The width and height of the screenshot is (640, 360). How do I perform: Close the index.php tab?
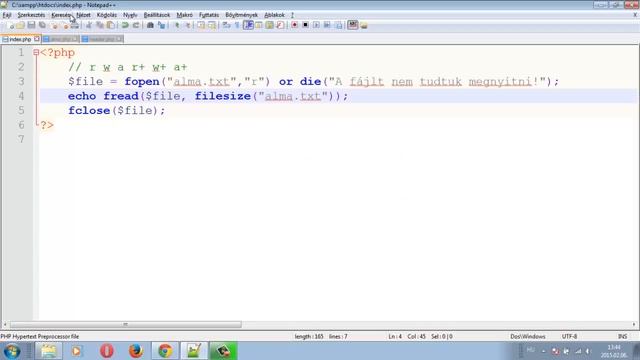pyautogui.click(x=37, y=39)
